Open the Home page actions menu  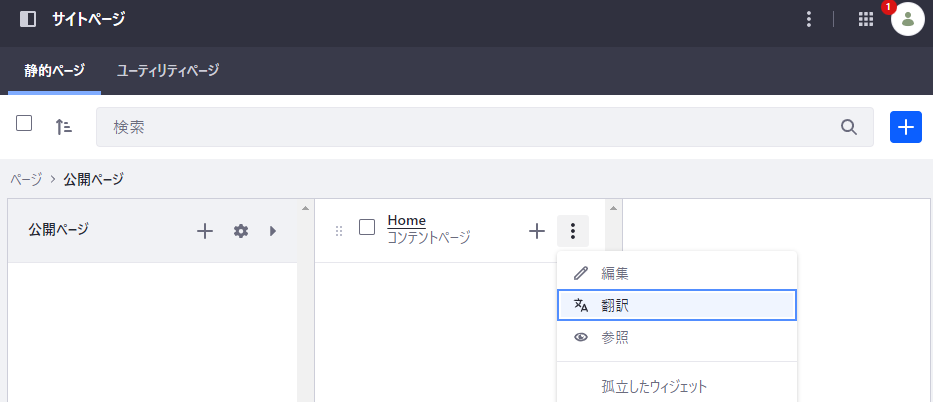coord(573,231)
